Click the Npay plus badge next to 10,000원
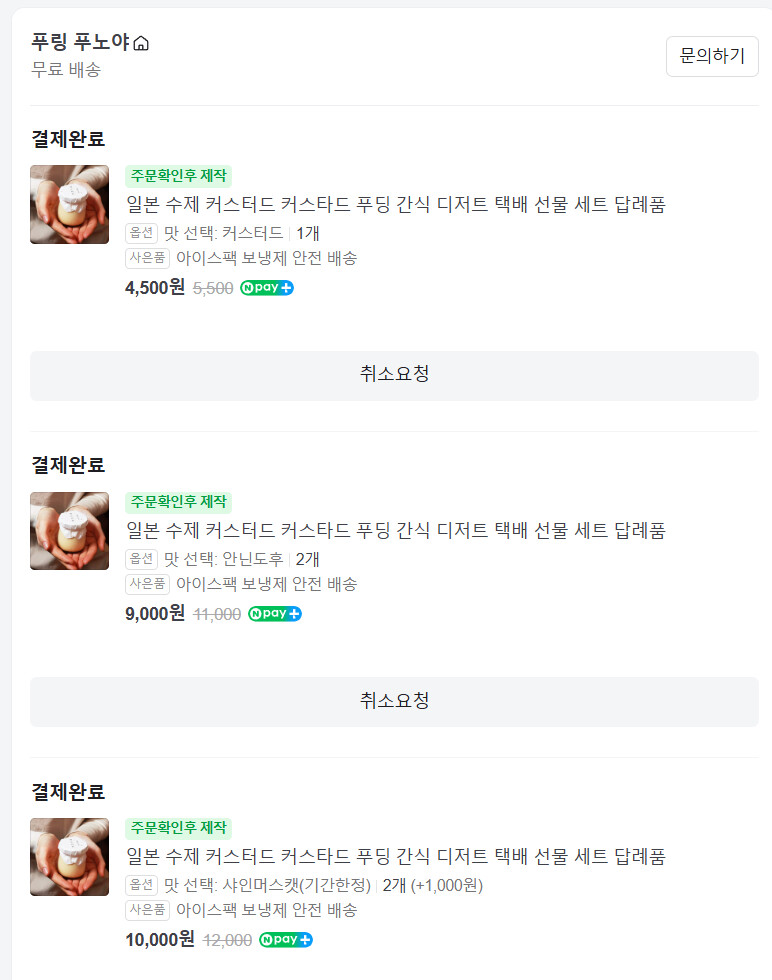Viewport: 772px width, 980px height. point(286,939)
